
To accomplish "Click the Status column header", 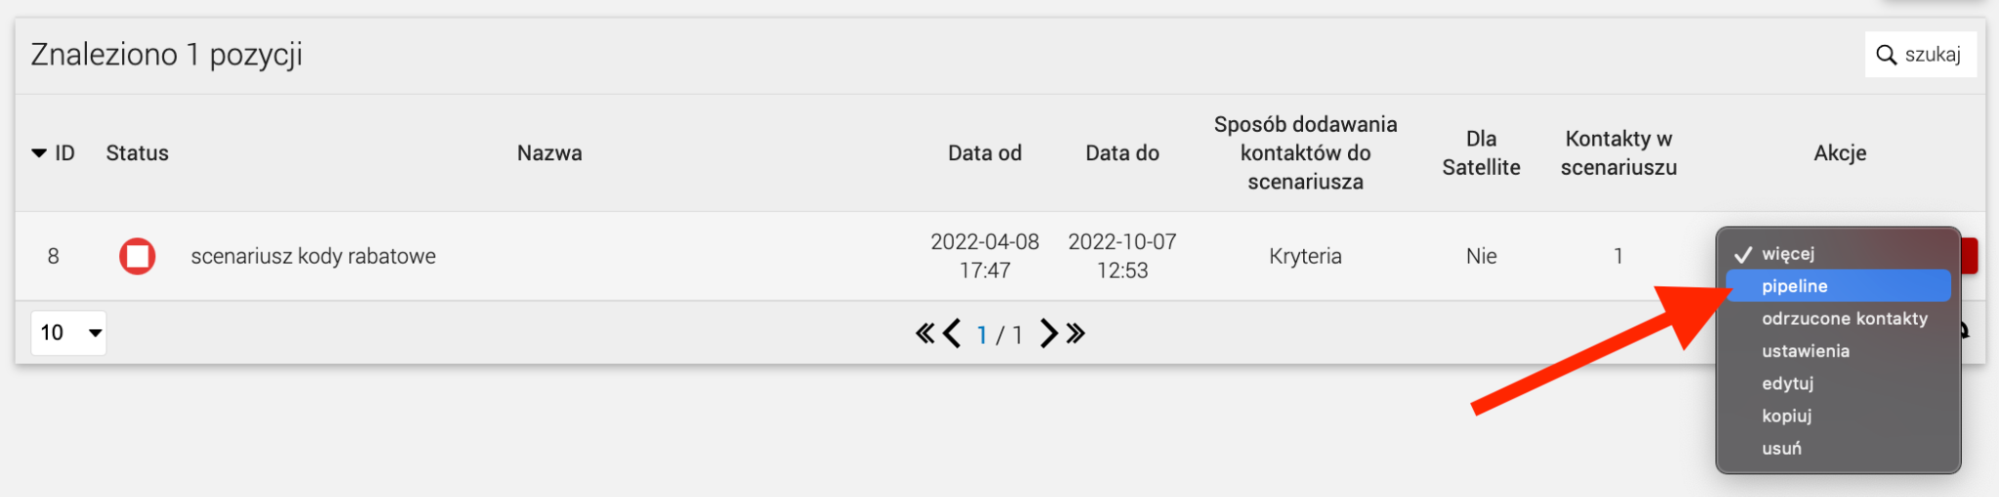I will click(x=137, y=153).
